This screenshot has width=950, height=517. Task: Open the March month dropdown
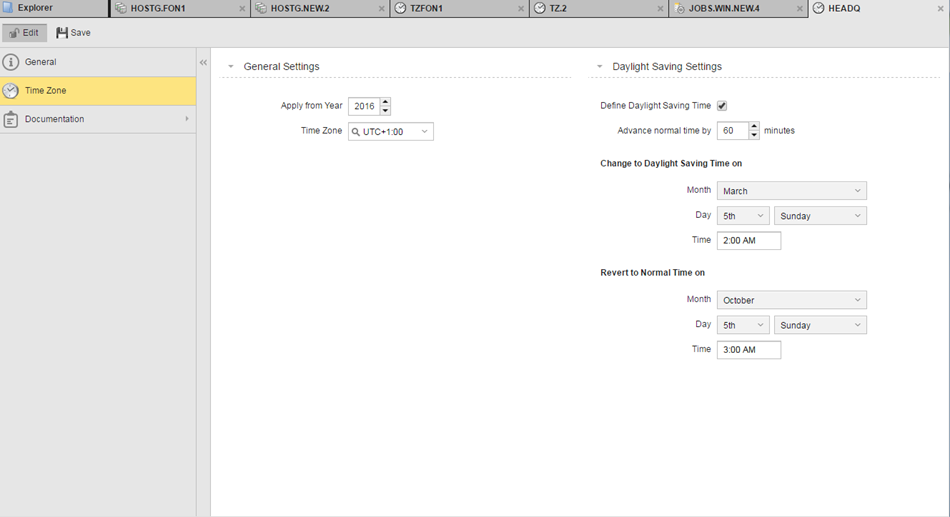click(x=791, y=191)
